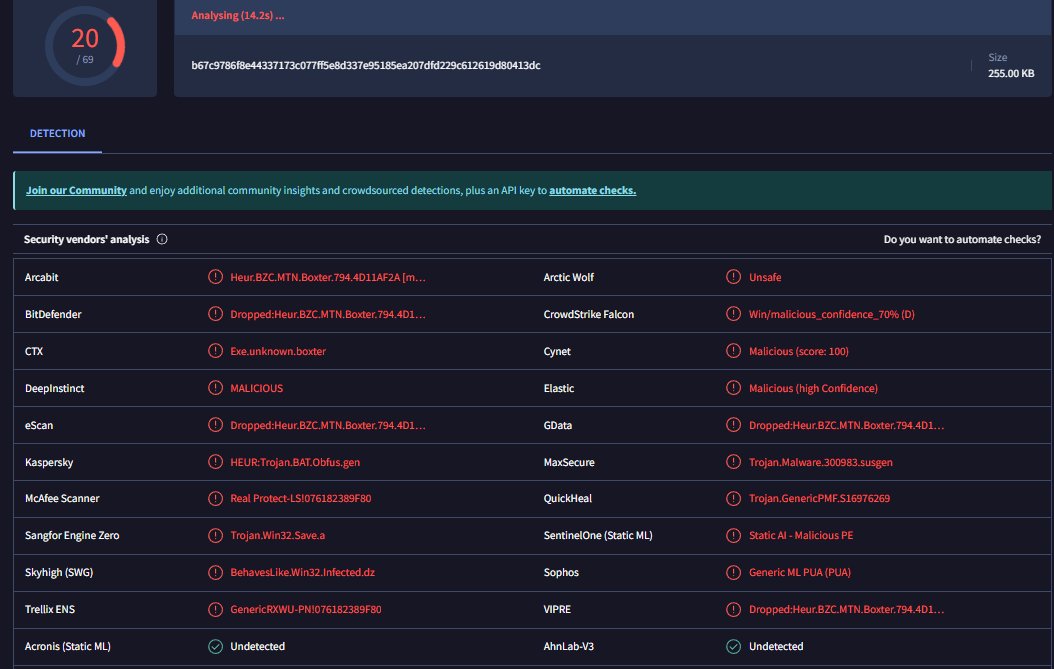Click MaxSecure's Trojan.Malware.300983.susgen result
Viewport: 1054px width, 669px height.
point(821,462)
